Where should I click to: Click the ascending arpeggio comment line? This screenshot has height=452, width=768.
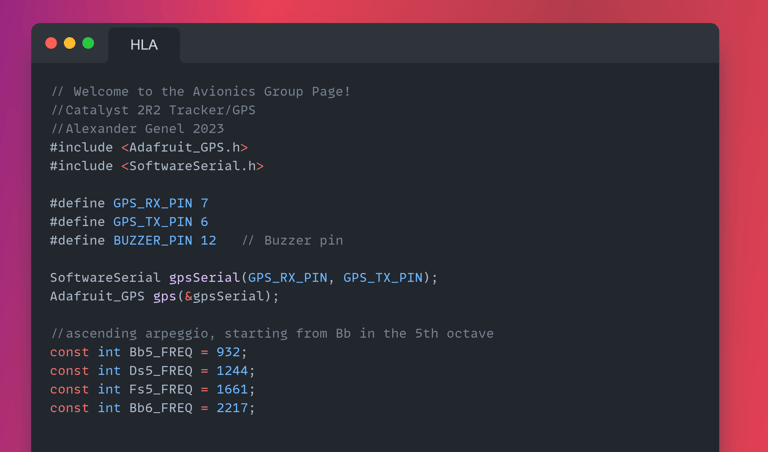(271, 333)
